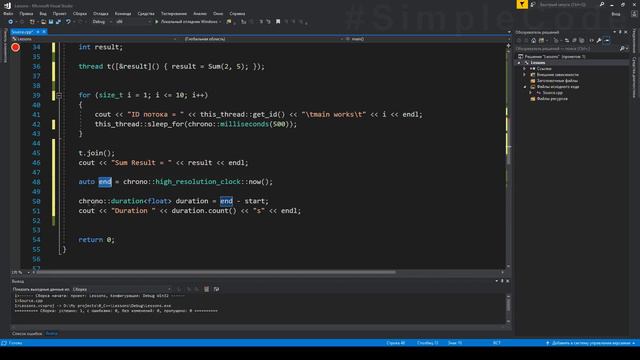
Task: Click the Save All toolbar icon
Action: (x=58, y=22)
